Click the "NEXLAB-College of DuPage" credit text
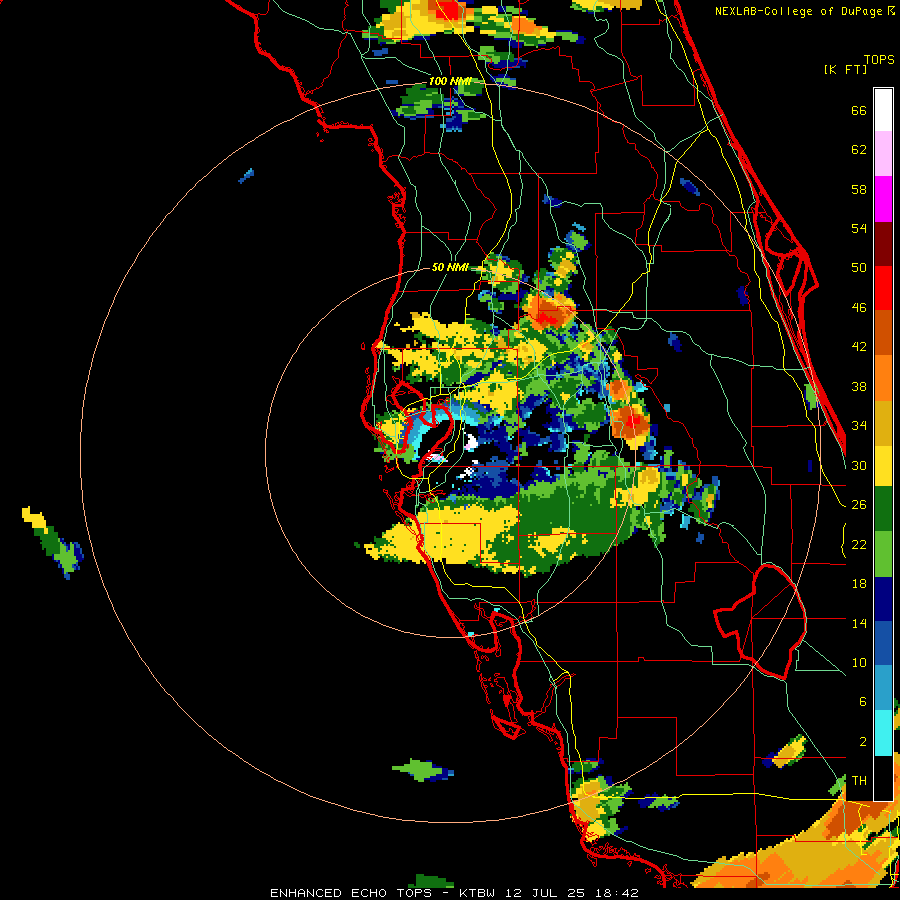The height and width of the screenshot is (900, 900). click(798, 11)
